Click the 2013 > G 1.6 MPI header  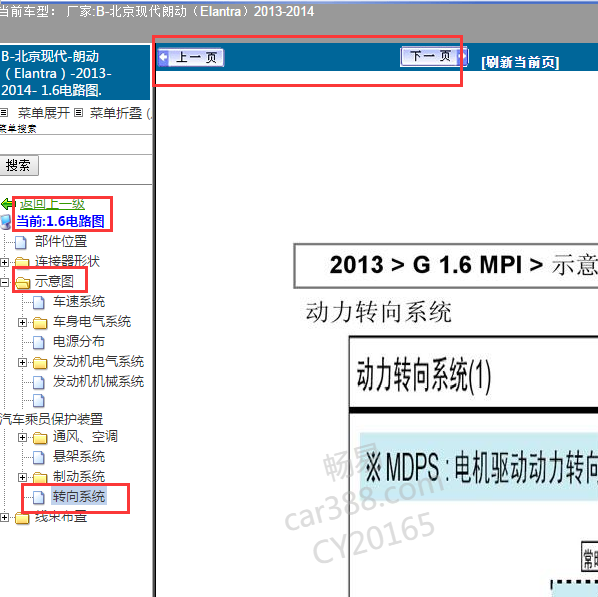click(446, 266)
